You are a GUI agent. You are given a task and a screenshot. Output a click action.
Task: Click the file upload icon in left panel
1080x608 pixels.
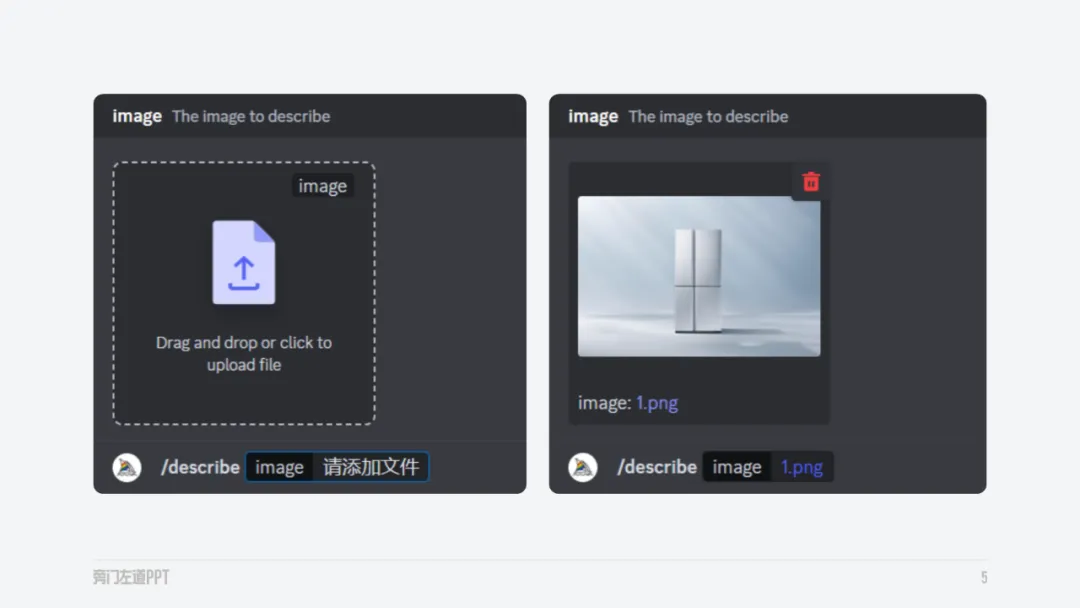tap(244, 262)
